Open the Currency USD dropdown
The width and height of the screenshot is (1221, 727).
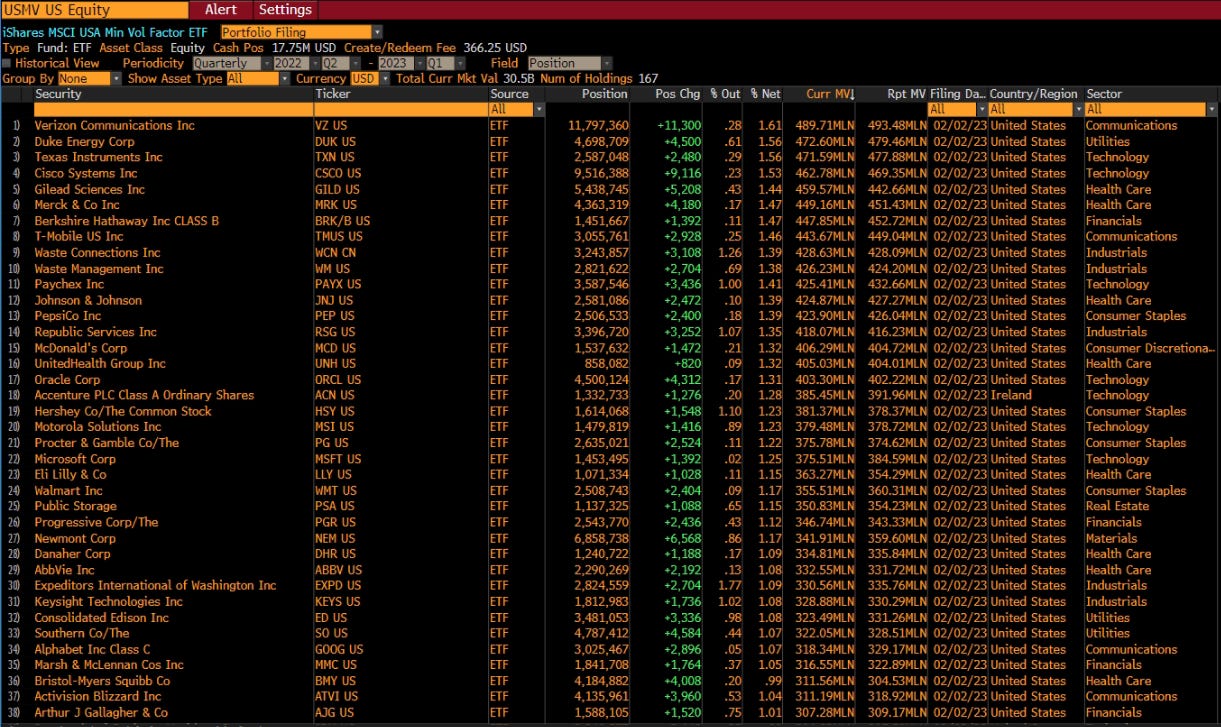point(369,78)
